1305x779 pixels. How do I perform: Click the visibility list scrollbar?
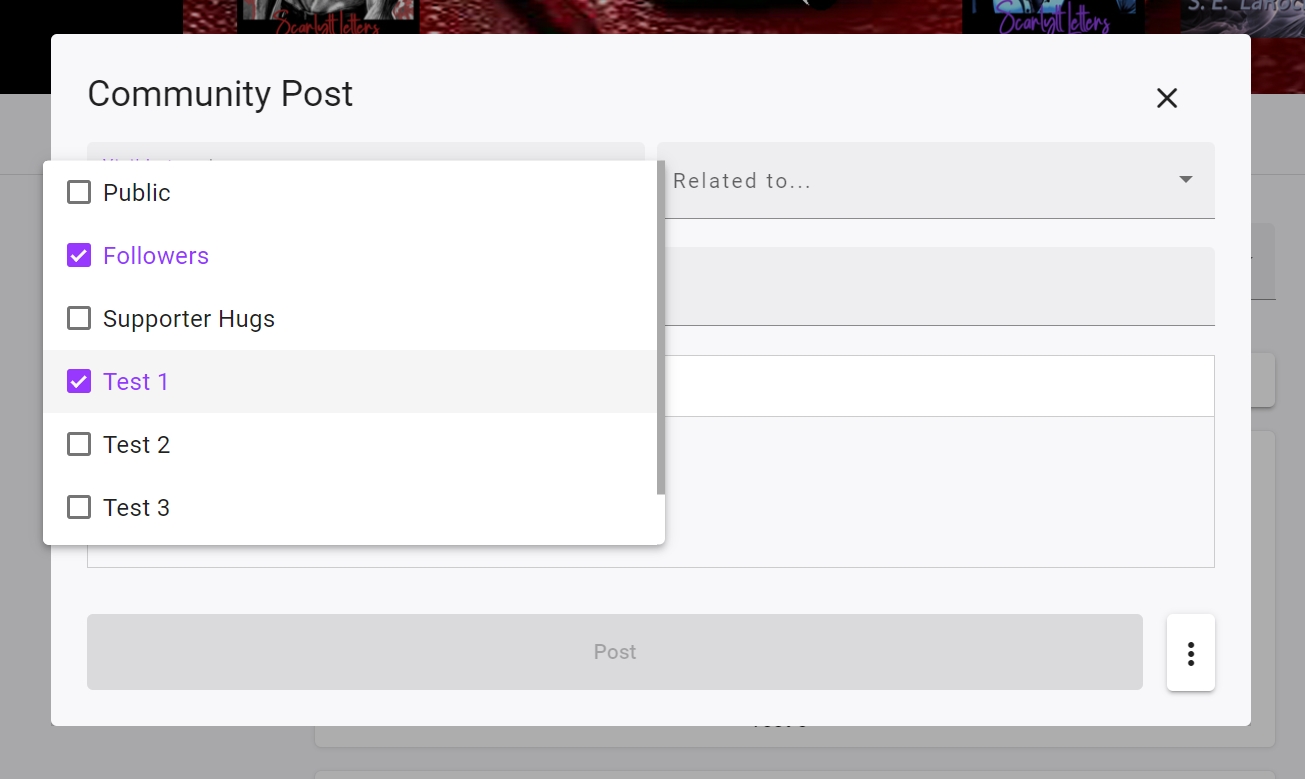661,327
